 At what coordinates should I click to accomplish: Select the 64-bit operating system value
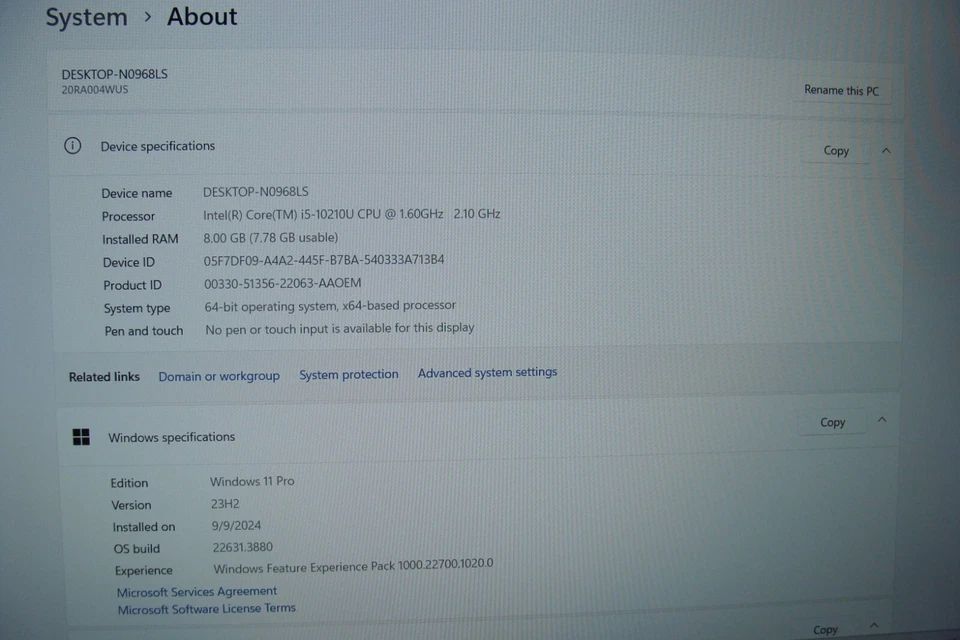(x=330, y=306)
